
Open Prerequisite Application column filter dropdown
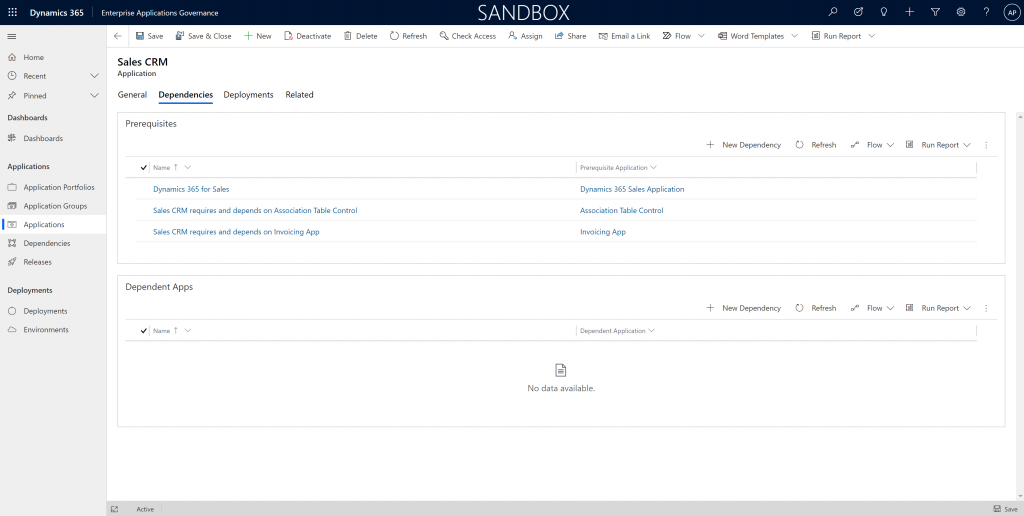653,168
